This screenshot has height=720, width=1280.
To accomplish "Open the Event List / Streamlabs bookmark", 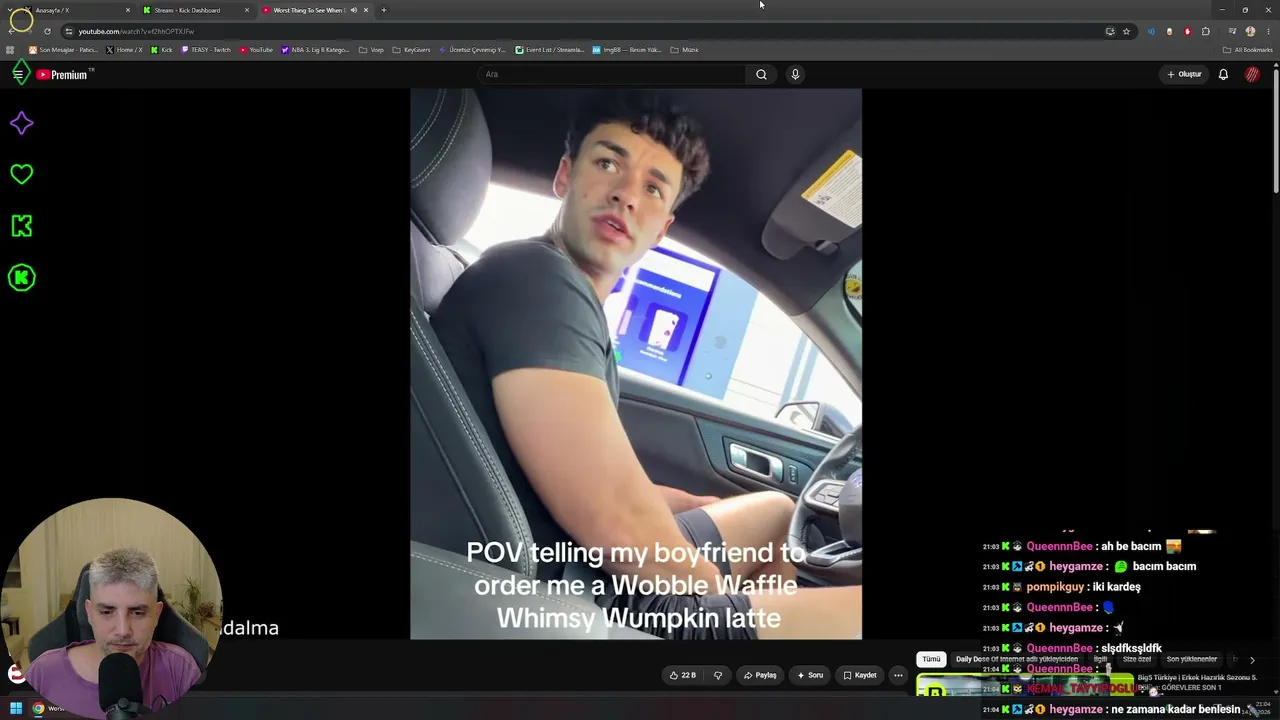I will point(549,50).
